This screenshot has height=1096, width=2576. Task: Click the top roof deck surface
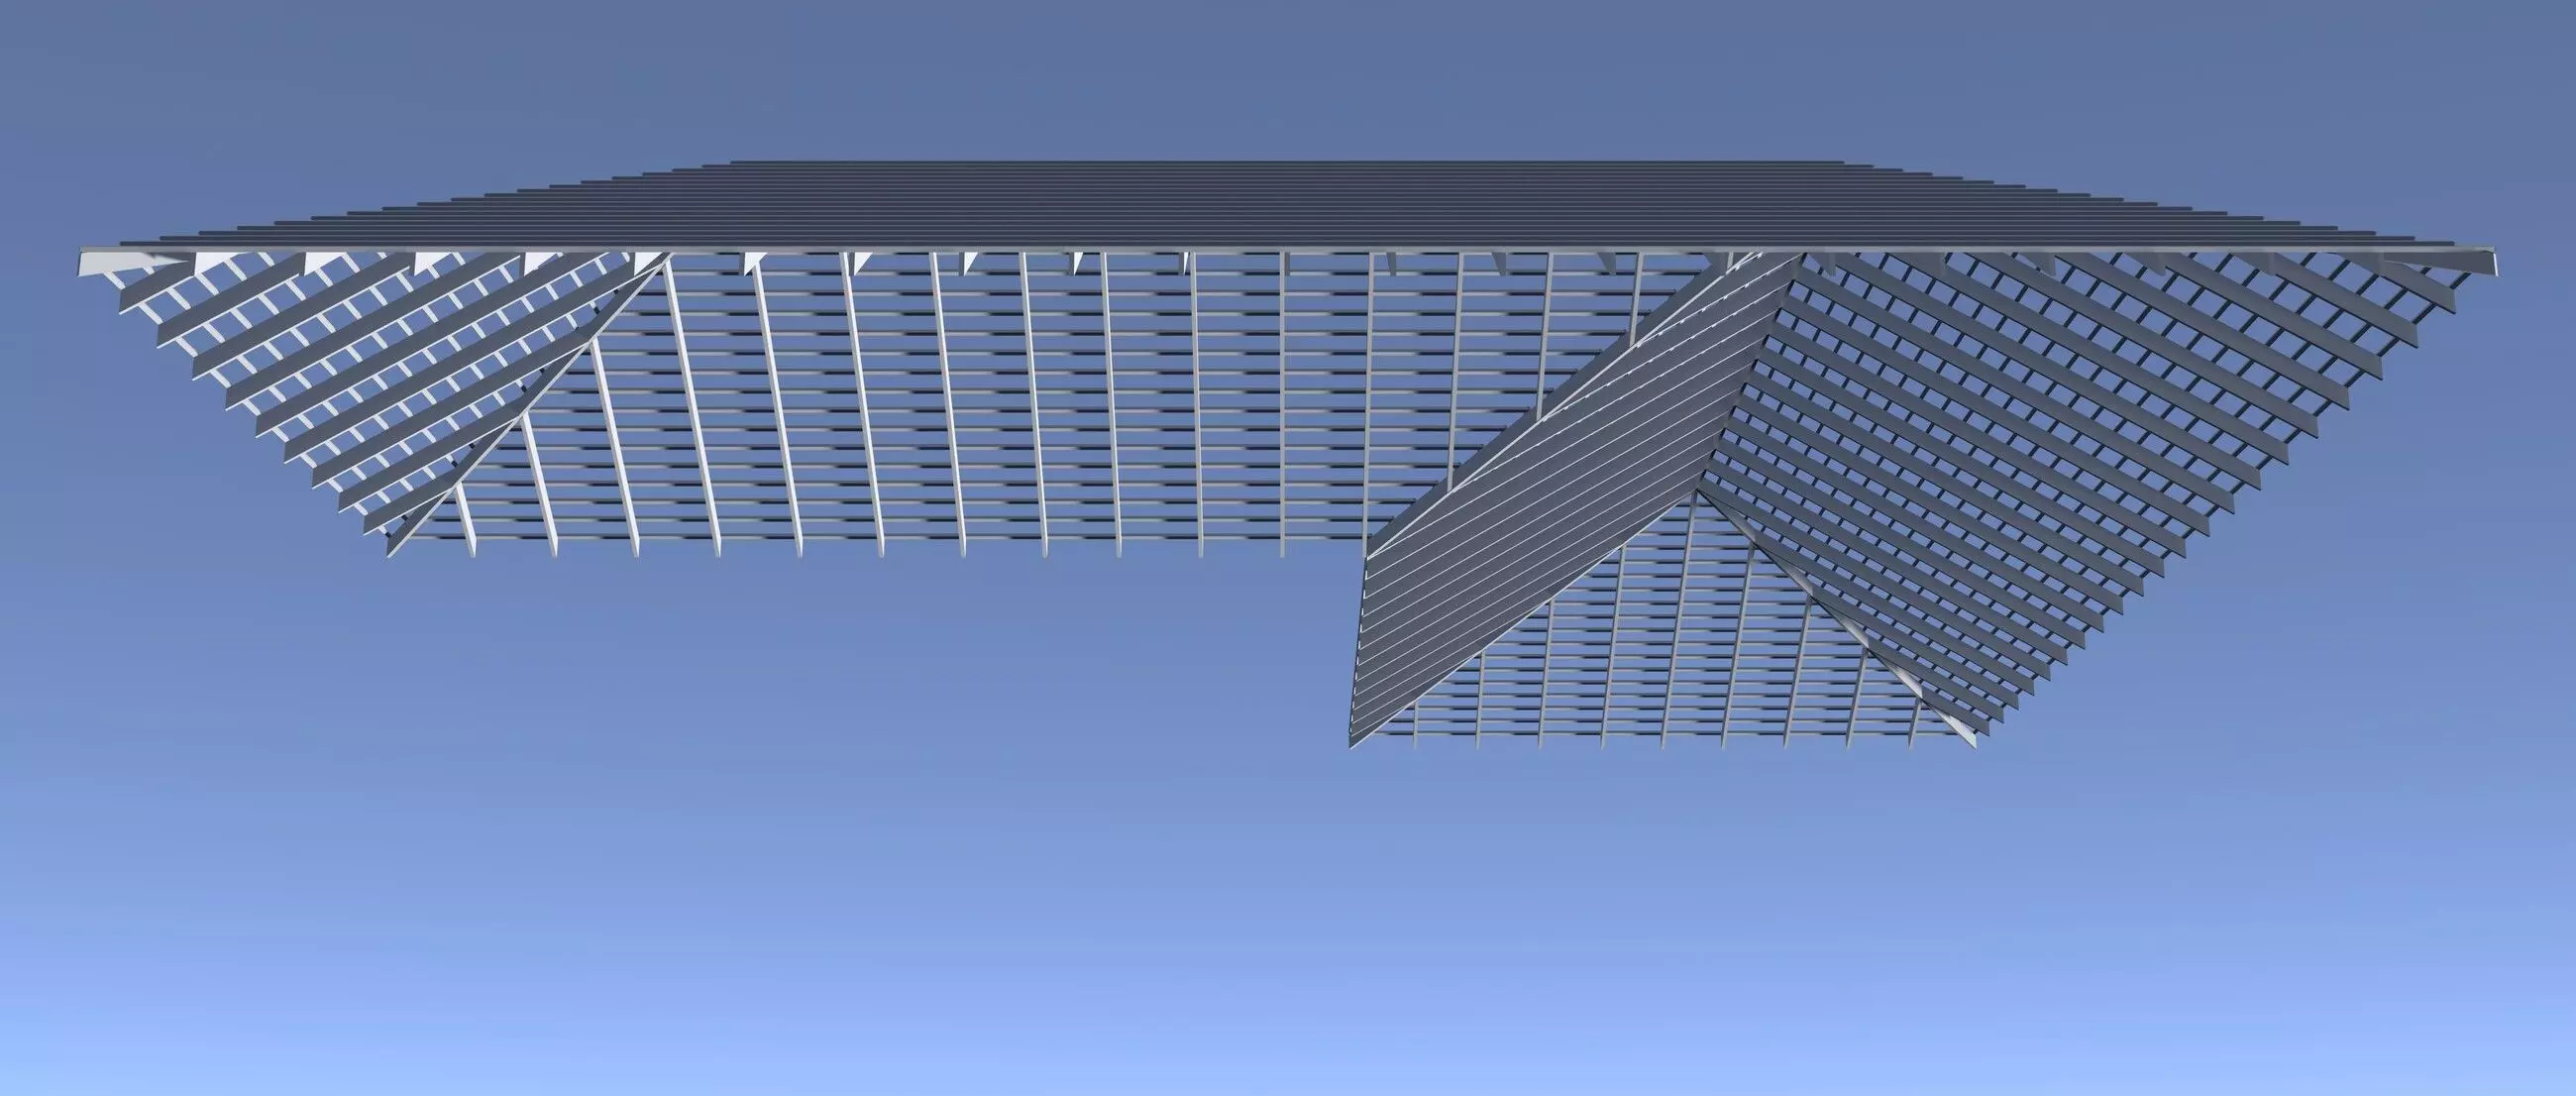1290,204
